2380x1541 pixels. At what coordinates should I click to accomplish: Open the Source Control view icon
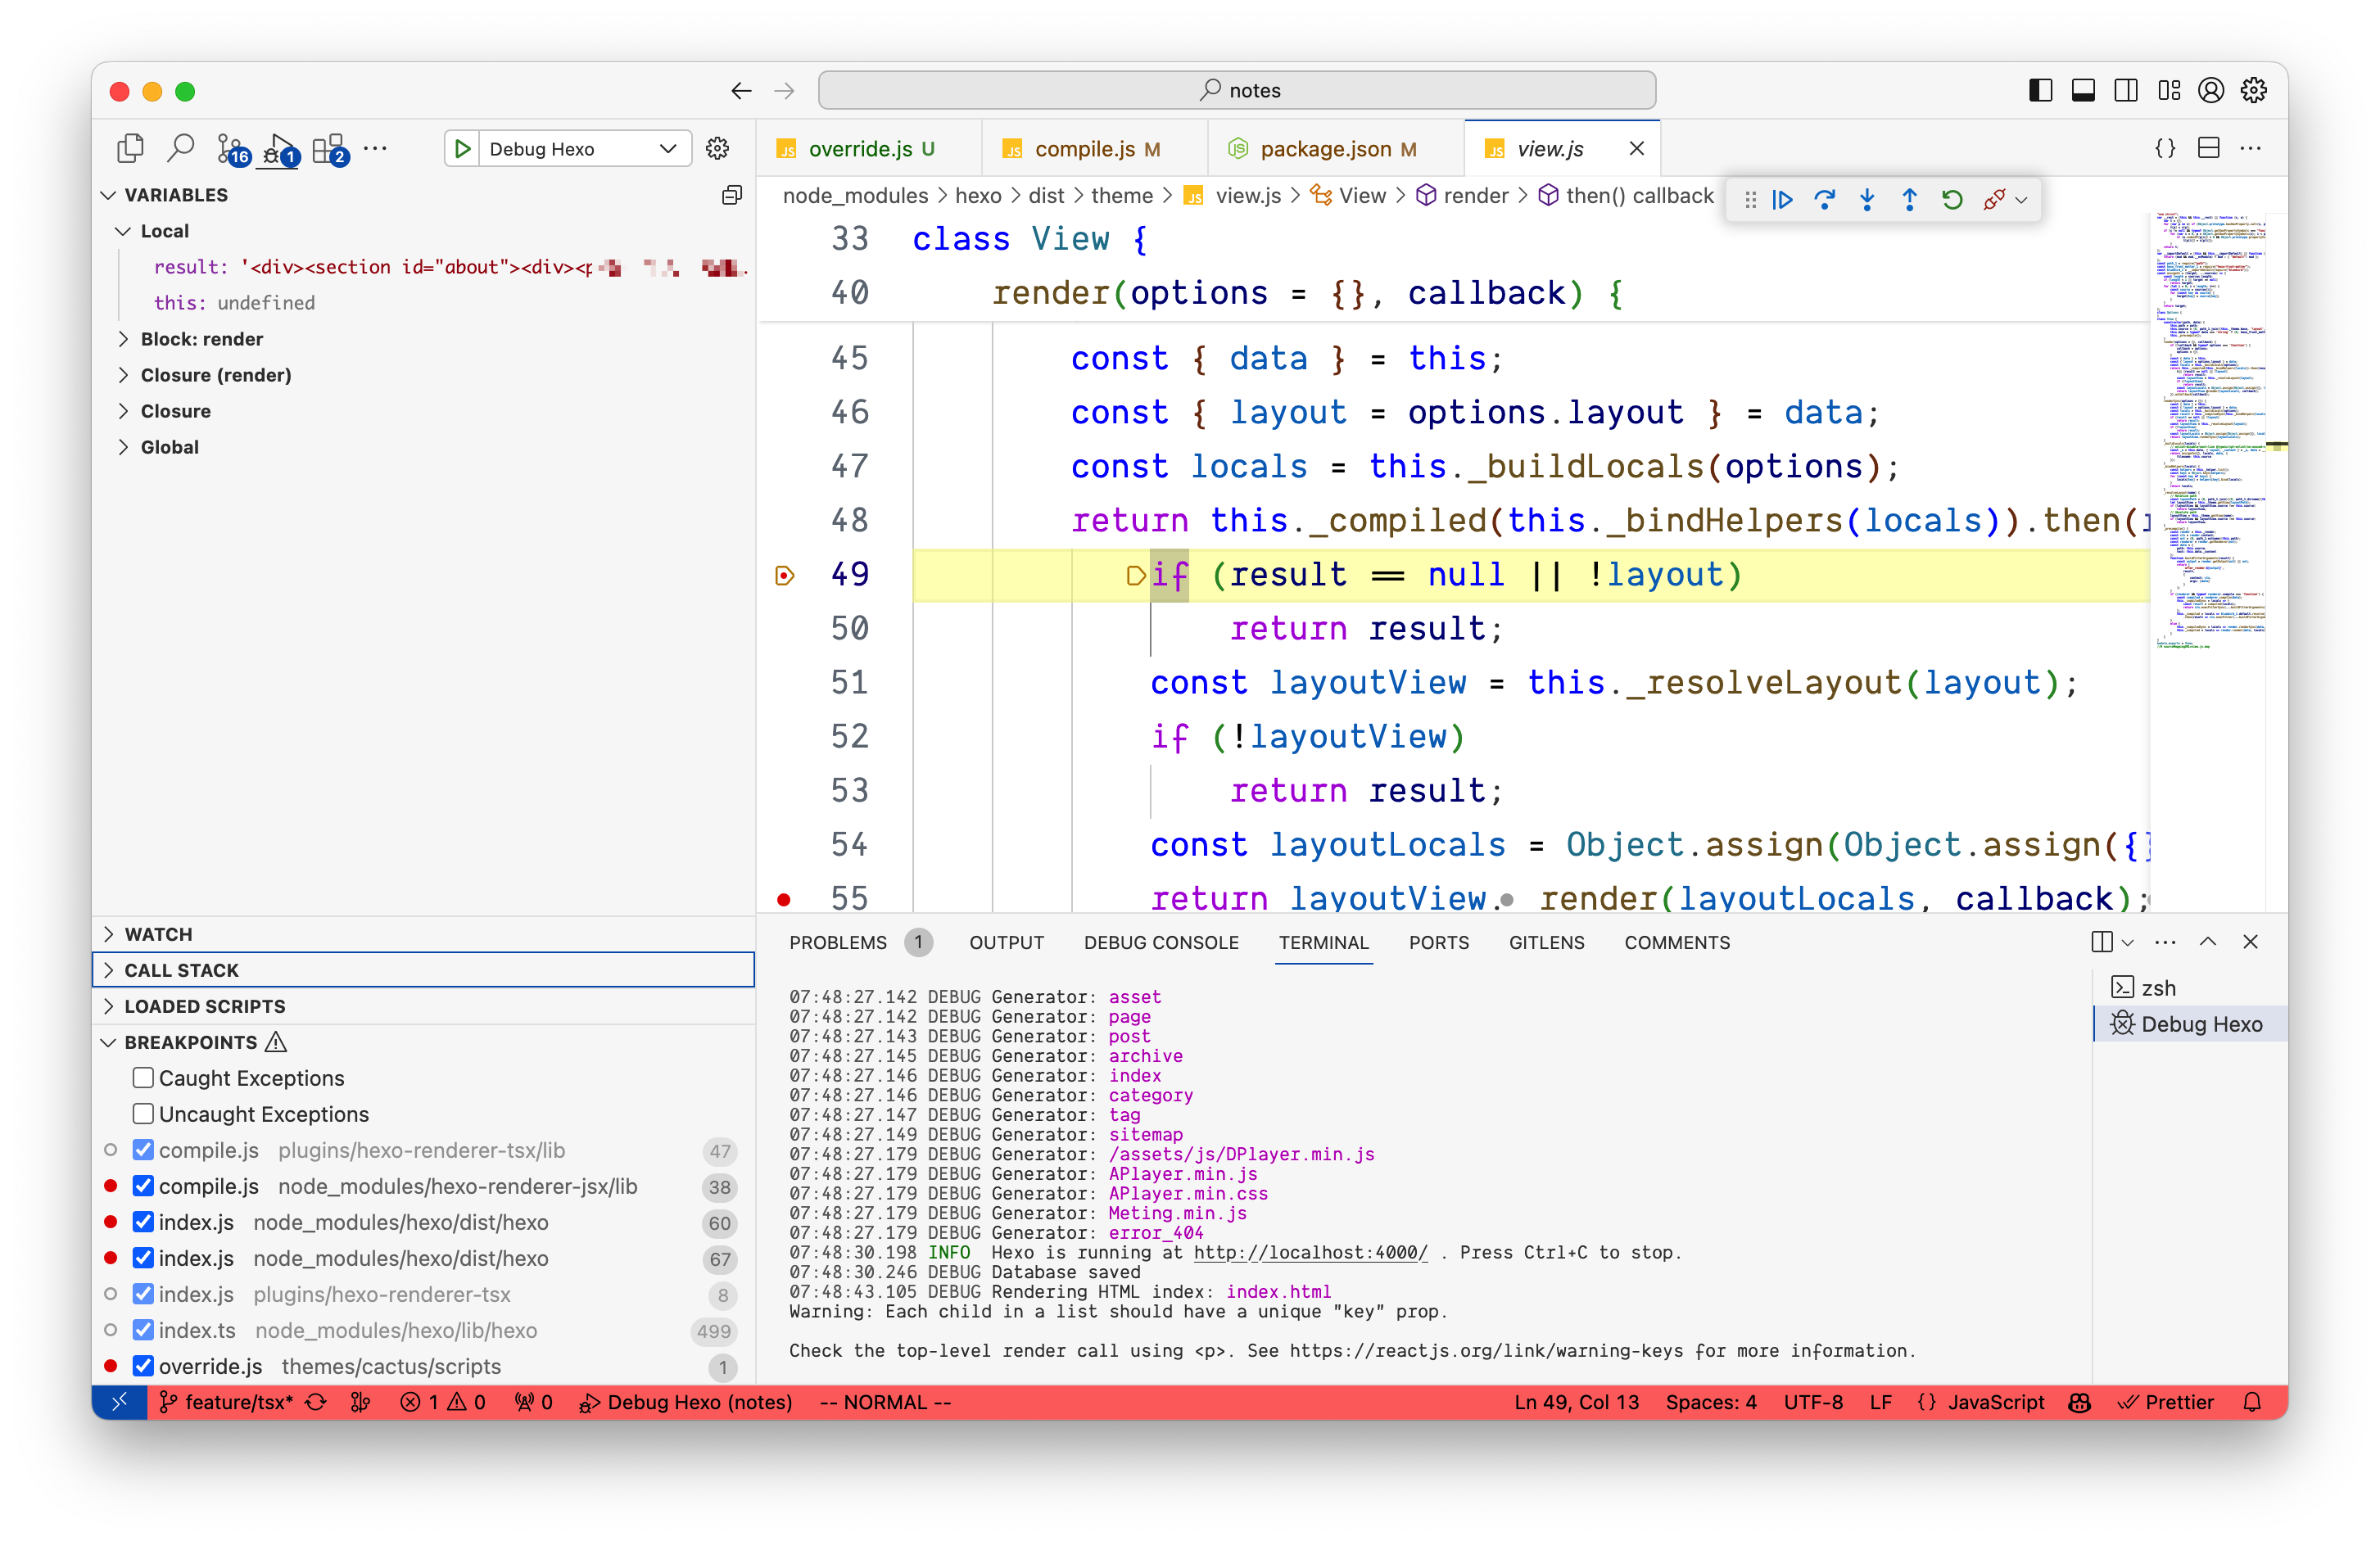[230, 149]
